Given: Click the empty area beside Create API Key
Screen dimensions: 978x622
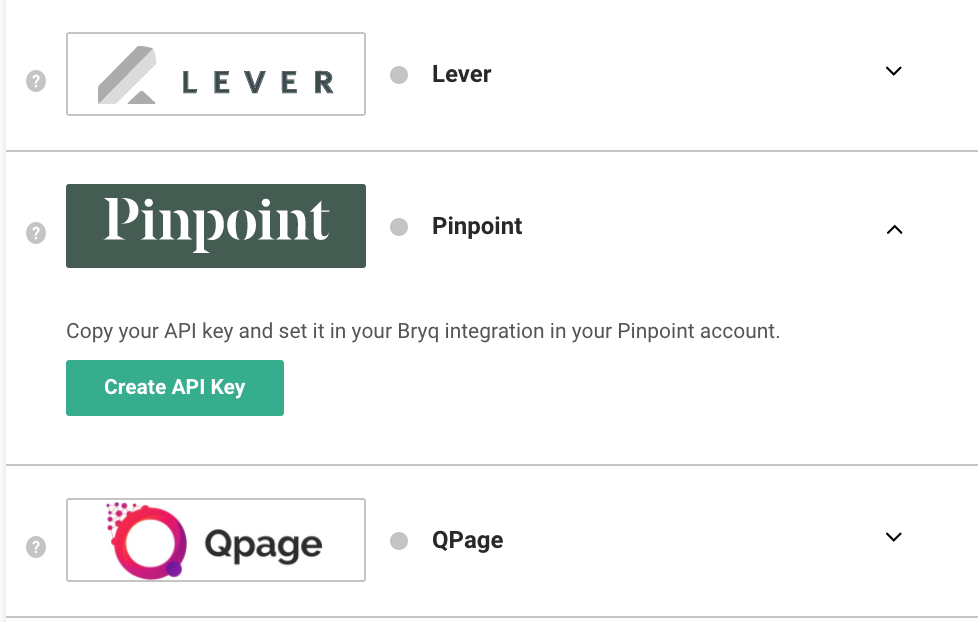Looking at the screenshot, I should pyautogui.click(x=600, y=388).
